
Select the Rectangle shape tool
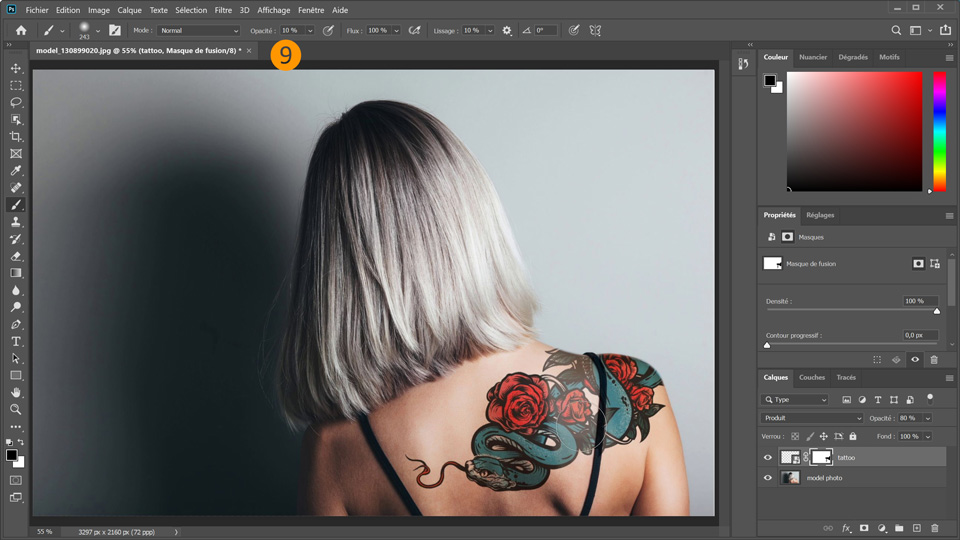tap(16, 375)
